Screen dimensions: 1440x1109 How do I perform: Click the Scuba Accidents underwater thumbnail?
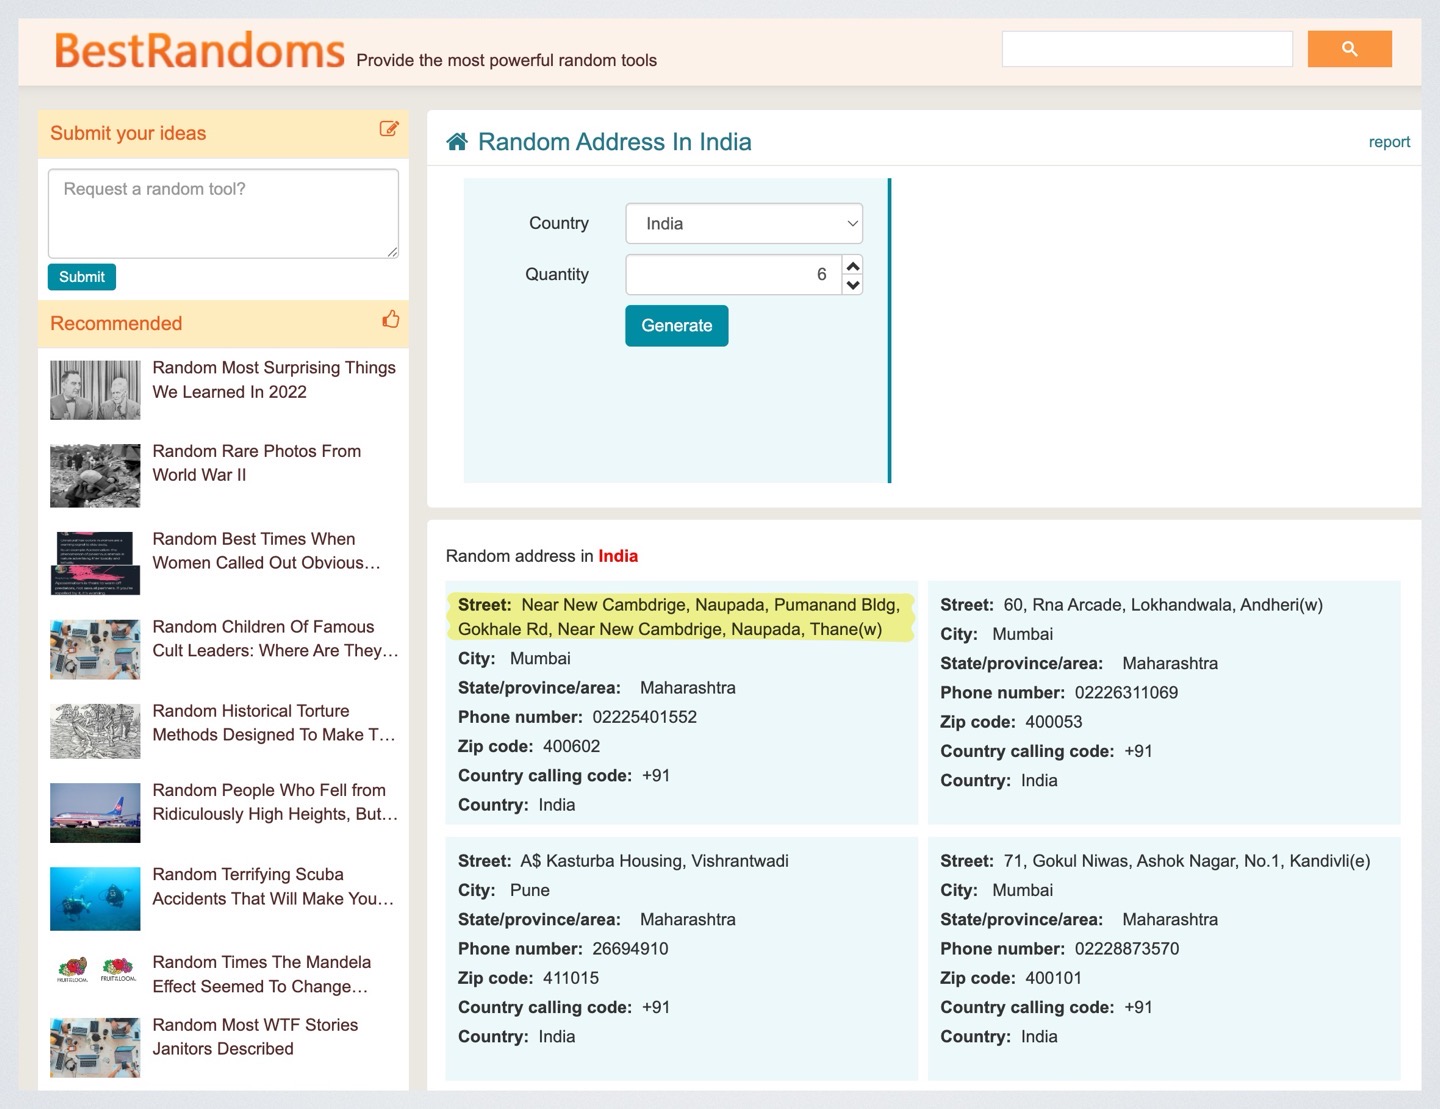click(95, 899)
